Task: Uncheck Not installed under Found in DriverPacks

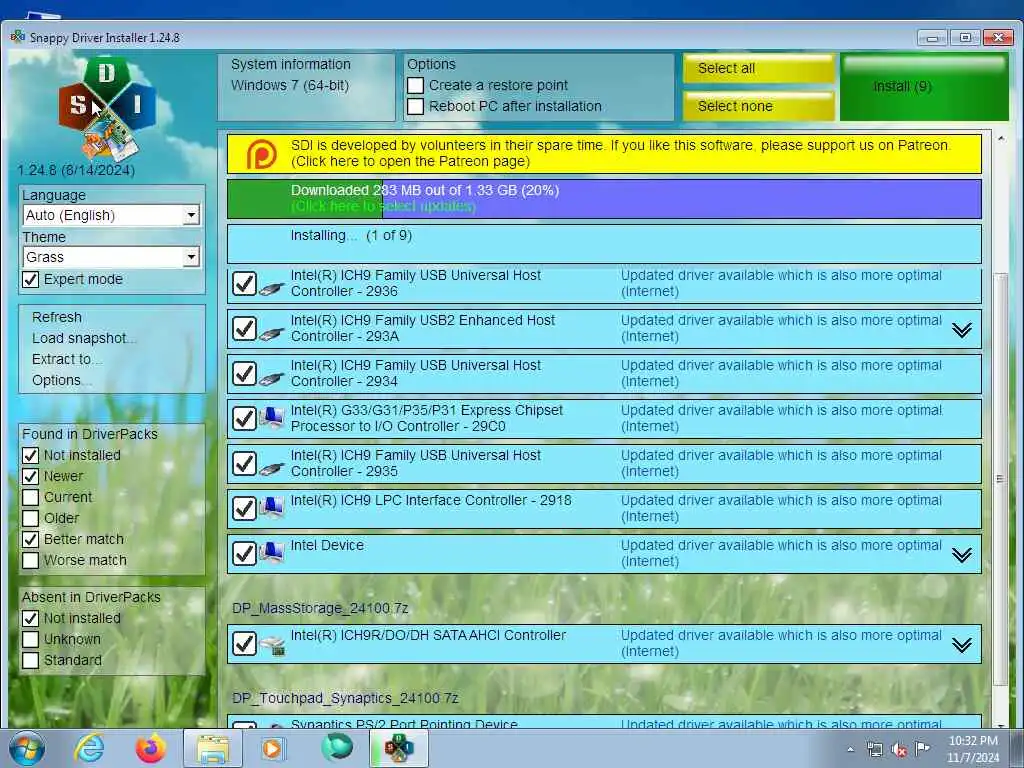Action: tap(31, 455)
